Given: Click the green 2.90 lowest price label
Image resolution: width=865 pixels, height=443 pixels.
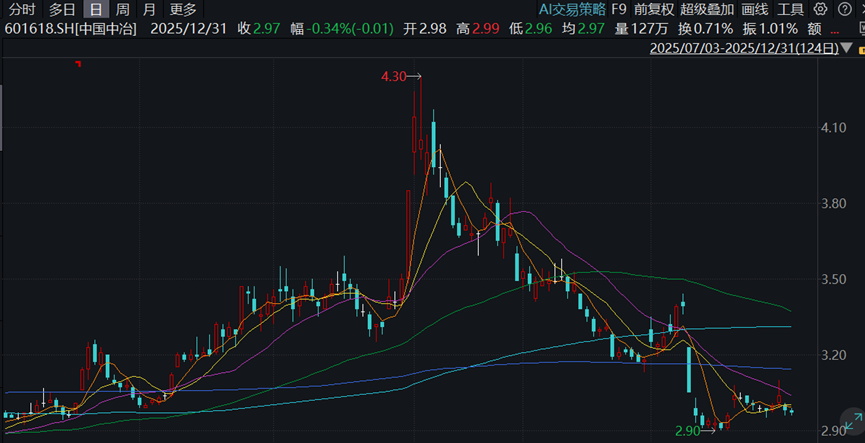Looking at the screenshot, I should (687, 431).
